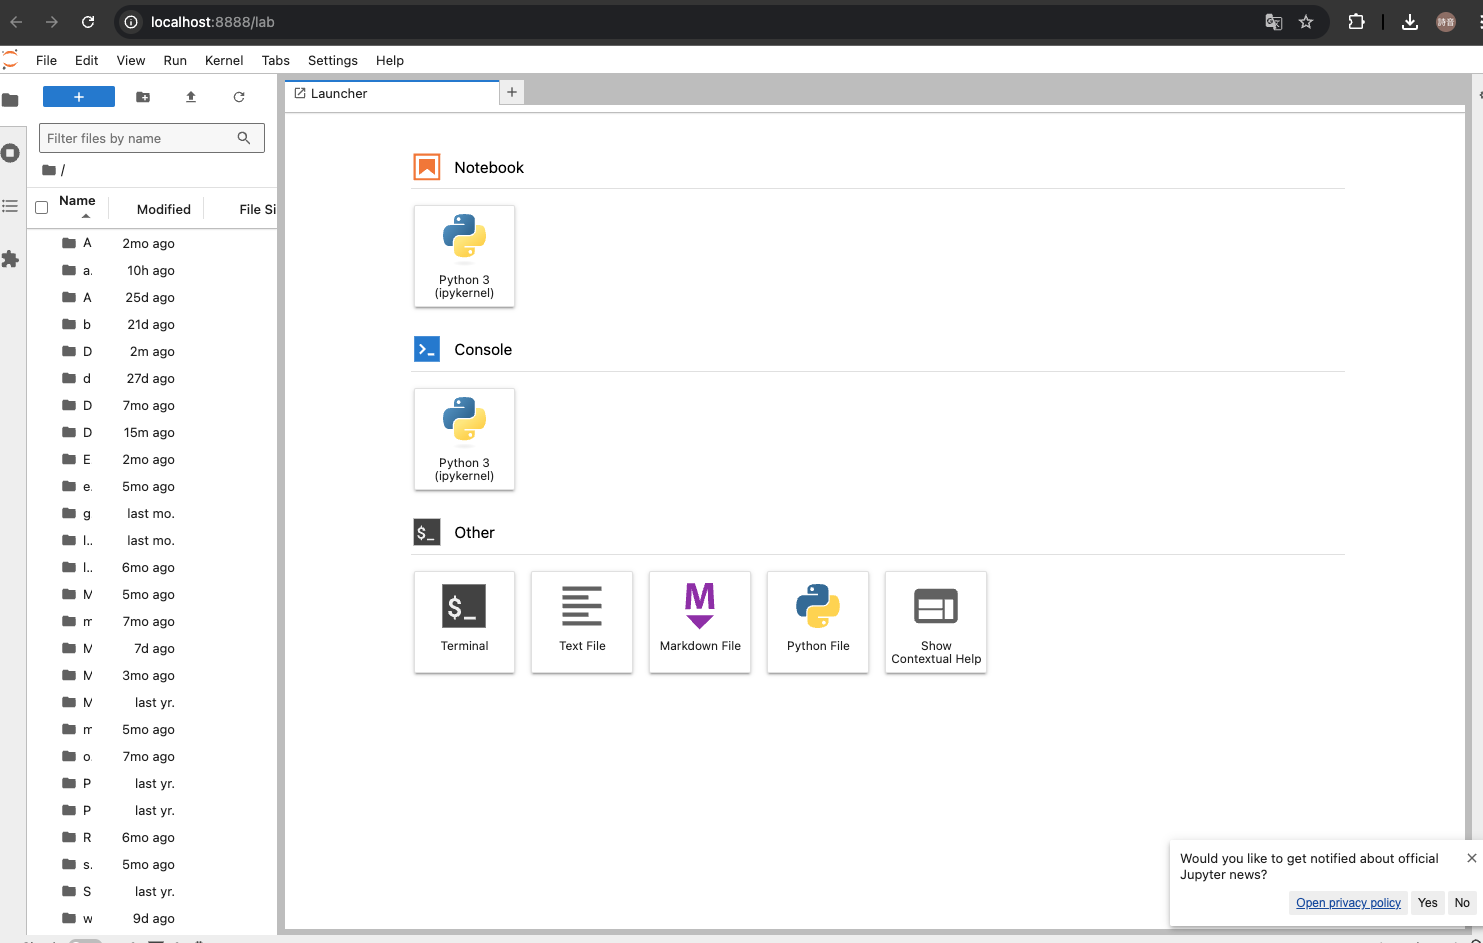Open the Settings menu
The height and width of the screenshot is (943, 1483).
[332, 60]
